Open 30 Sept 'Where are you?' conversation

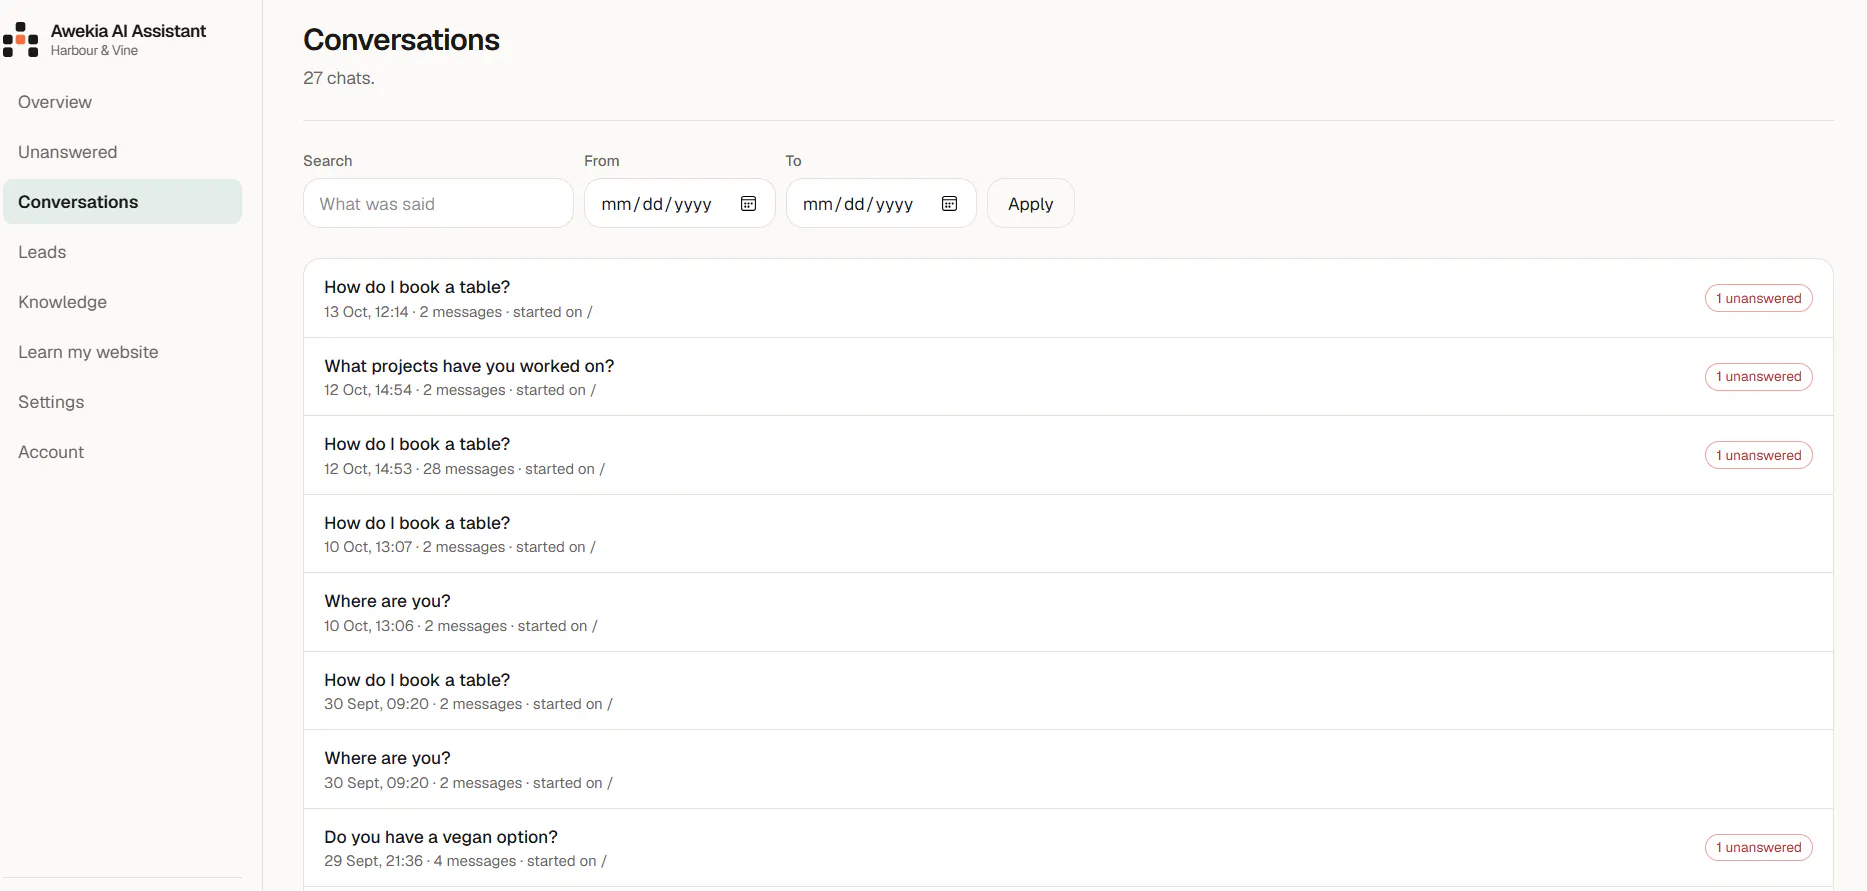[1068, 770]
